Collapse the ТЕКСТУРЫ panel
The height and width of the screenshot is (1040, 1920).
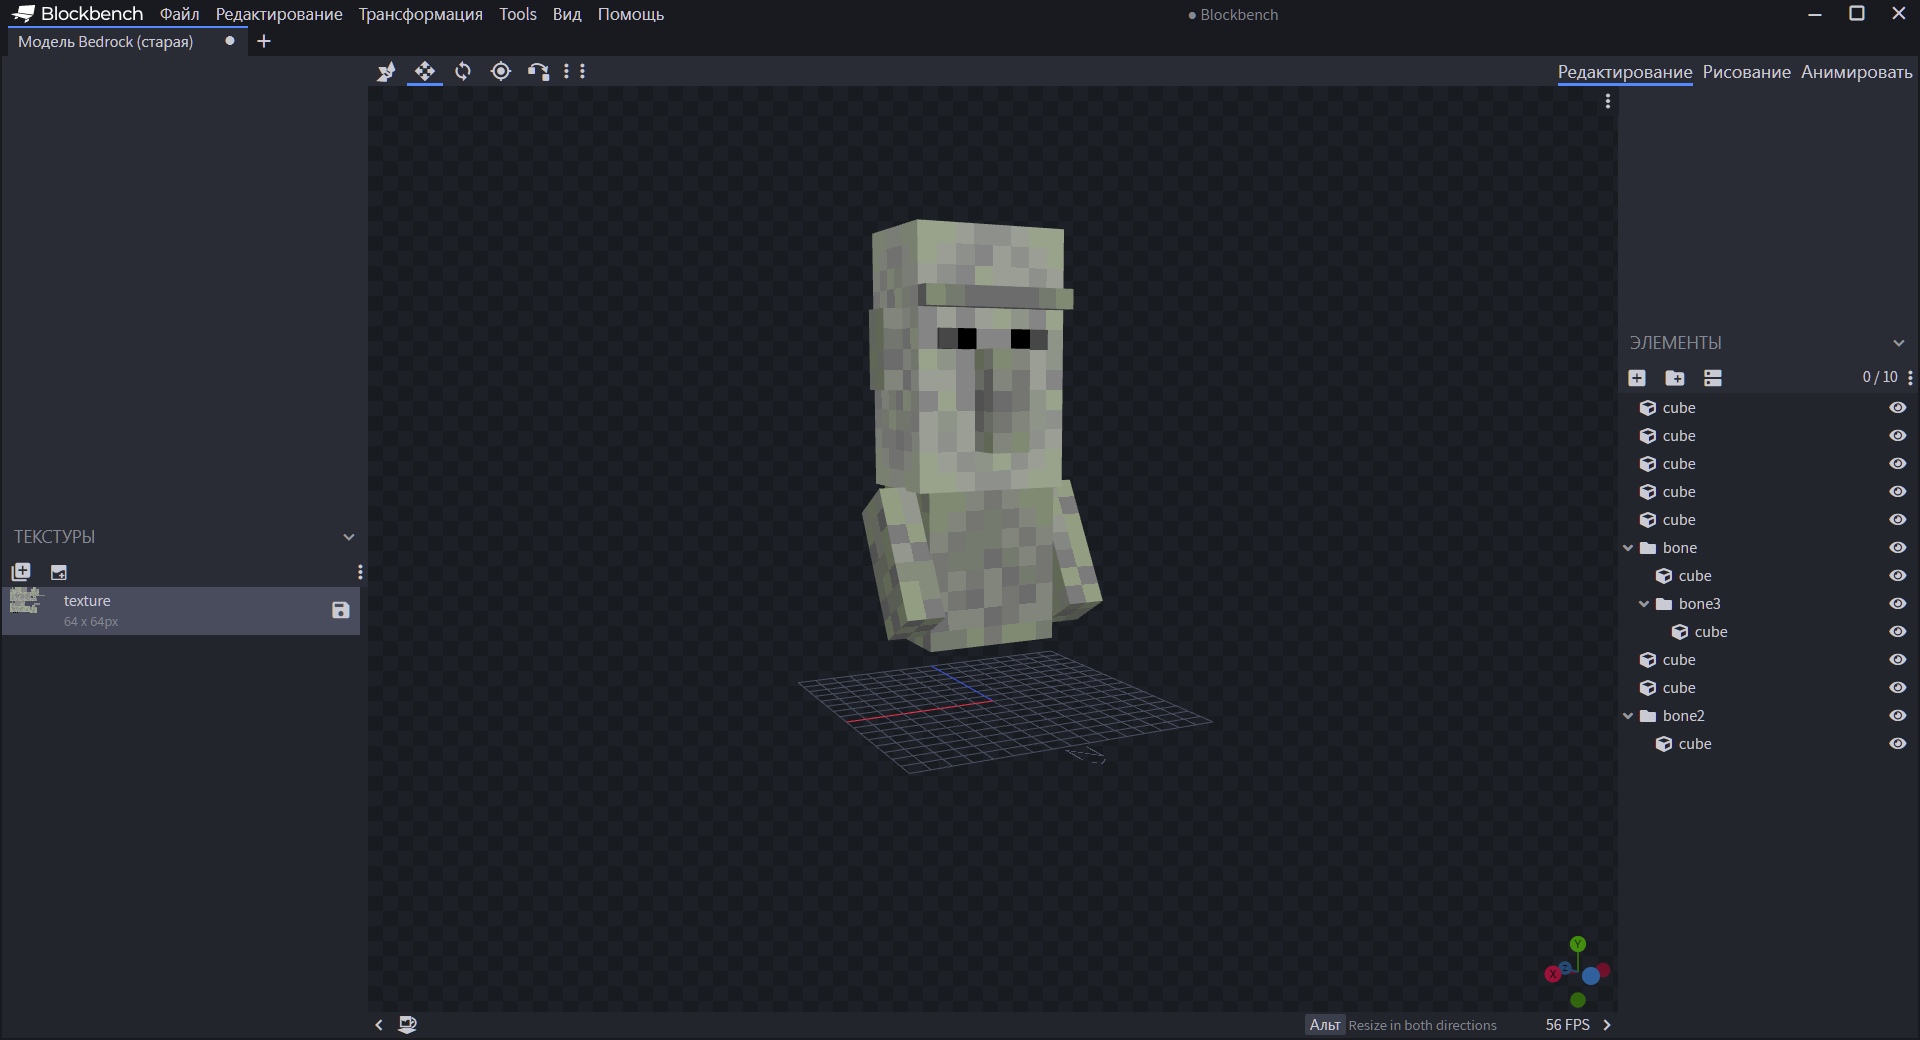click(x=349, y=537)
